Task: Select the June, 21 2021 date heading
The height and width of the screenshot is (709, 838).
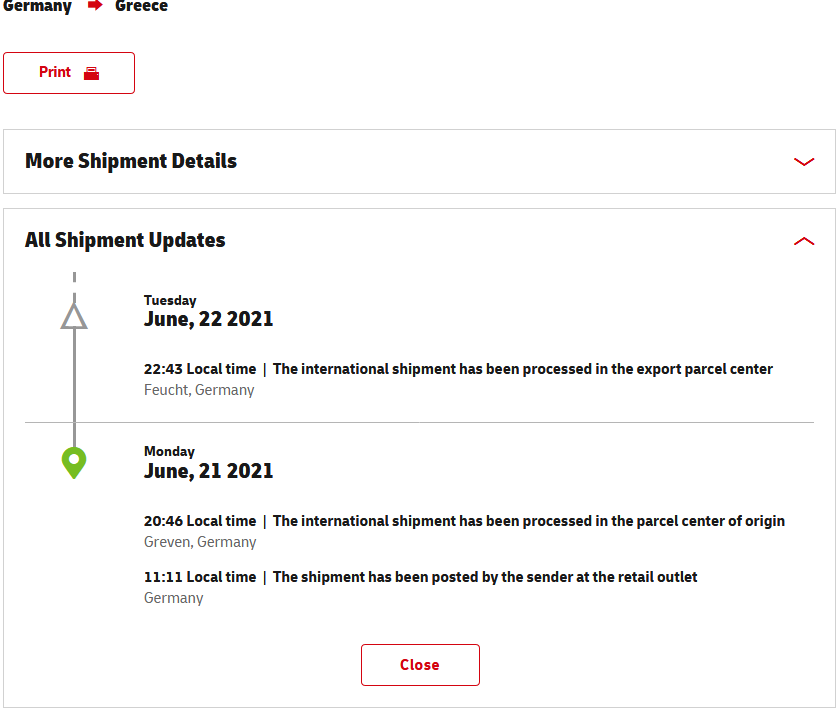Action: coord(208,471)
